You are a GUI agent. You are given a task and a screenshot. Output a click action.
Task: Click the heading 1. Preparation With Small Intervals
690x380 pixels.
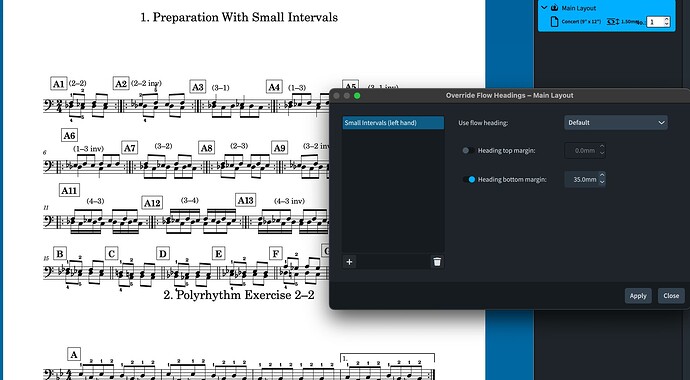coord(239,17)
